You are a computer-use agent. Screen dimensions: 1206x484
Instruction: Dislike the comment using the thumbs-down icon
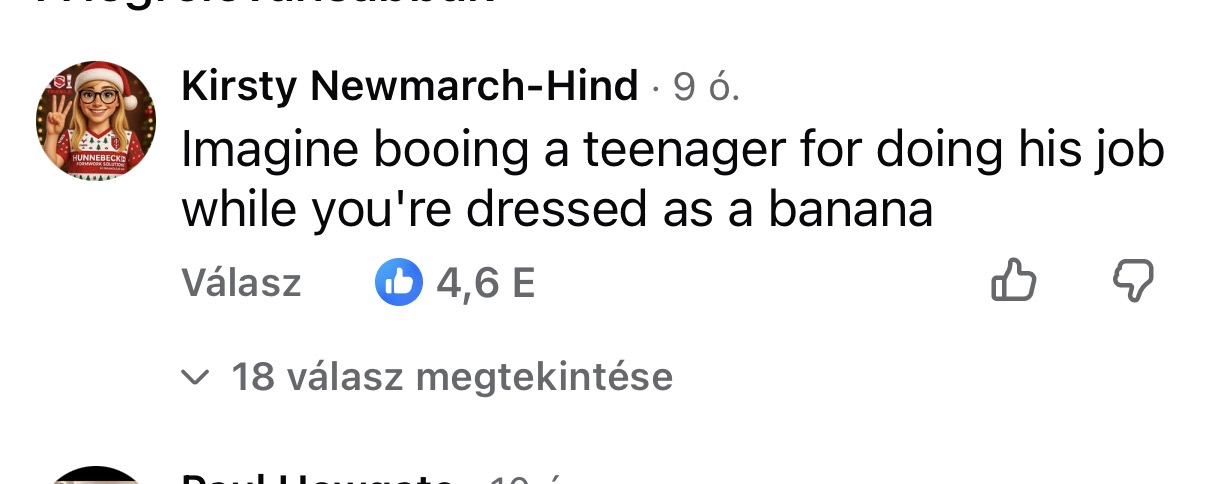click(1133, 281)
